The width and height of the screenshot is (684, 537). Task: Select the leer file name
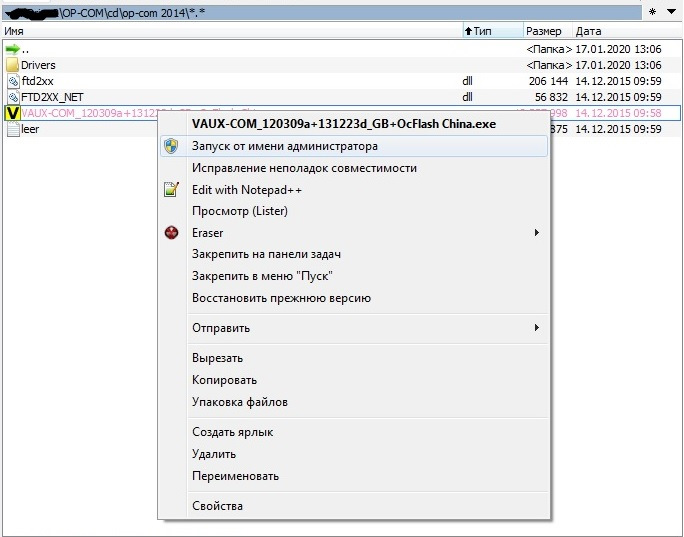pos(30,129)
